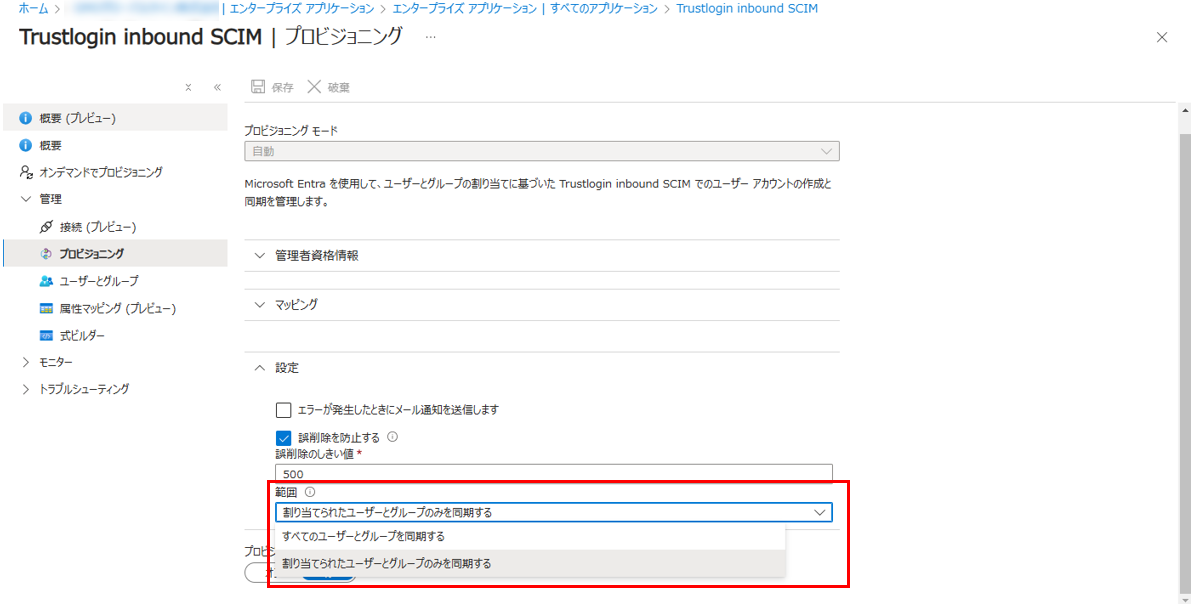Viewport: 1195px width, 604px height.
Task: Click the 属性マッピング table icon
Action: click(46, 308)
